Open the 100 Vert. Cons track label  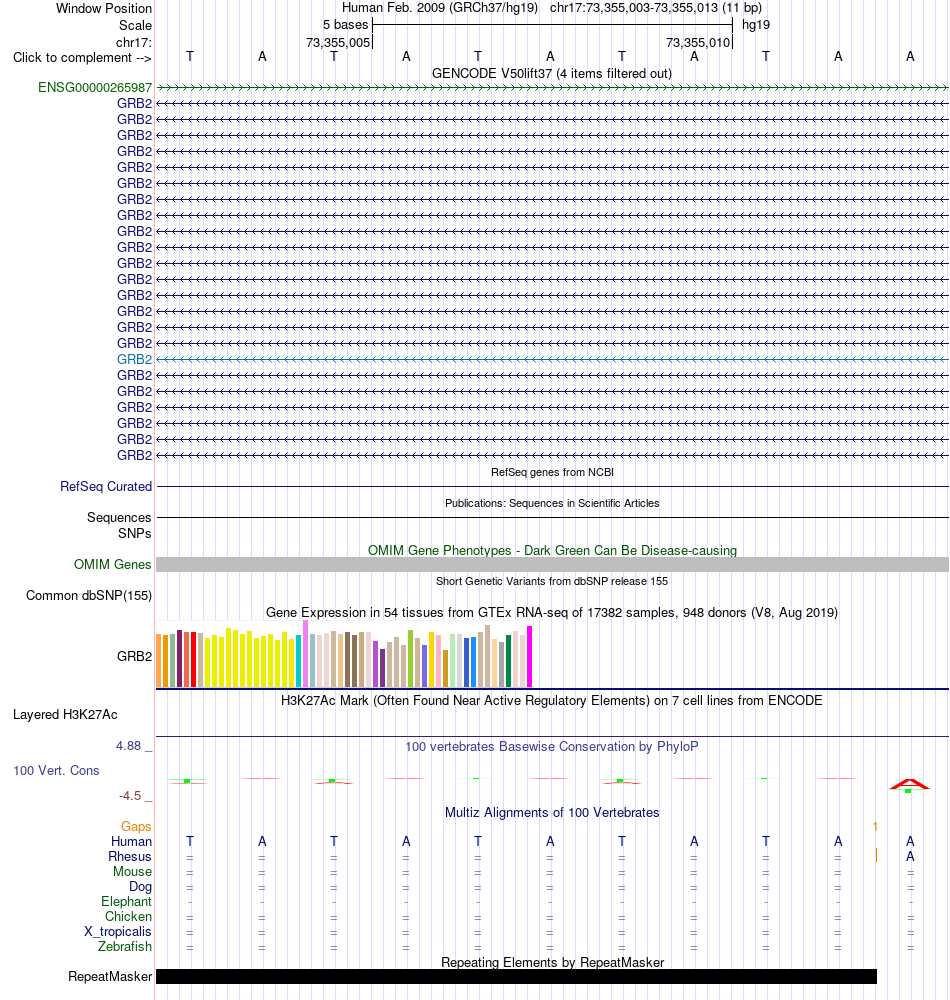click(x=56, y=770)
